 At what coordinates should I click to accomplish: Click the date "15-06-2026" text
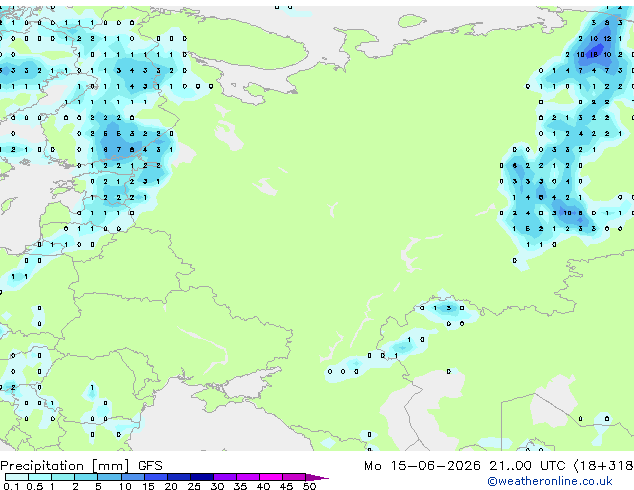[x=435, y=466]
